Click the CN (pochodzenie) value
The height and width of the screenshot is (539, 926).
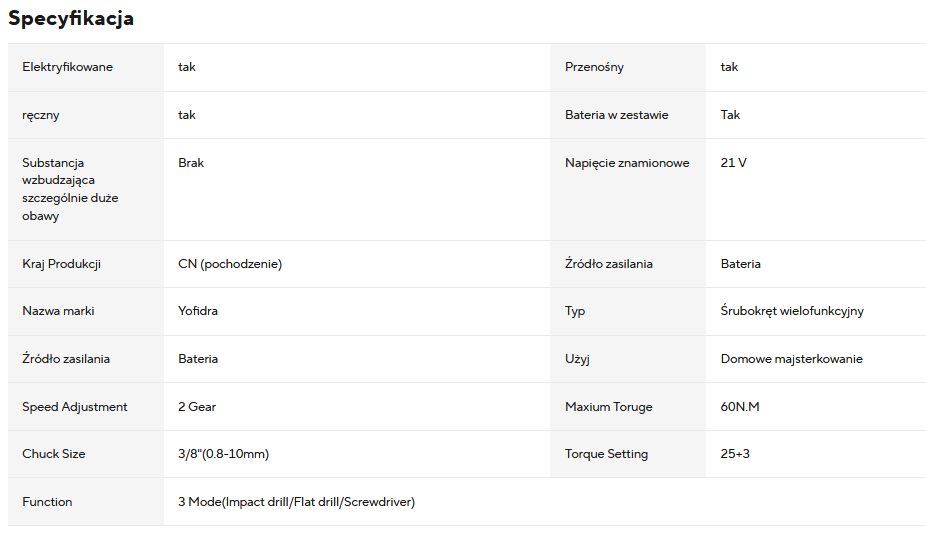(x=230, y=264)
